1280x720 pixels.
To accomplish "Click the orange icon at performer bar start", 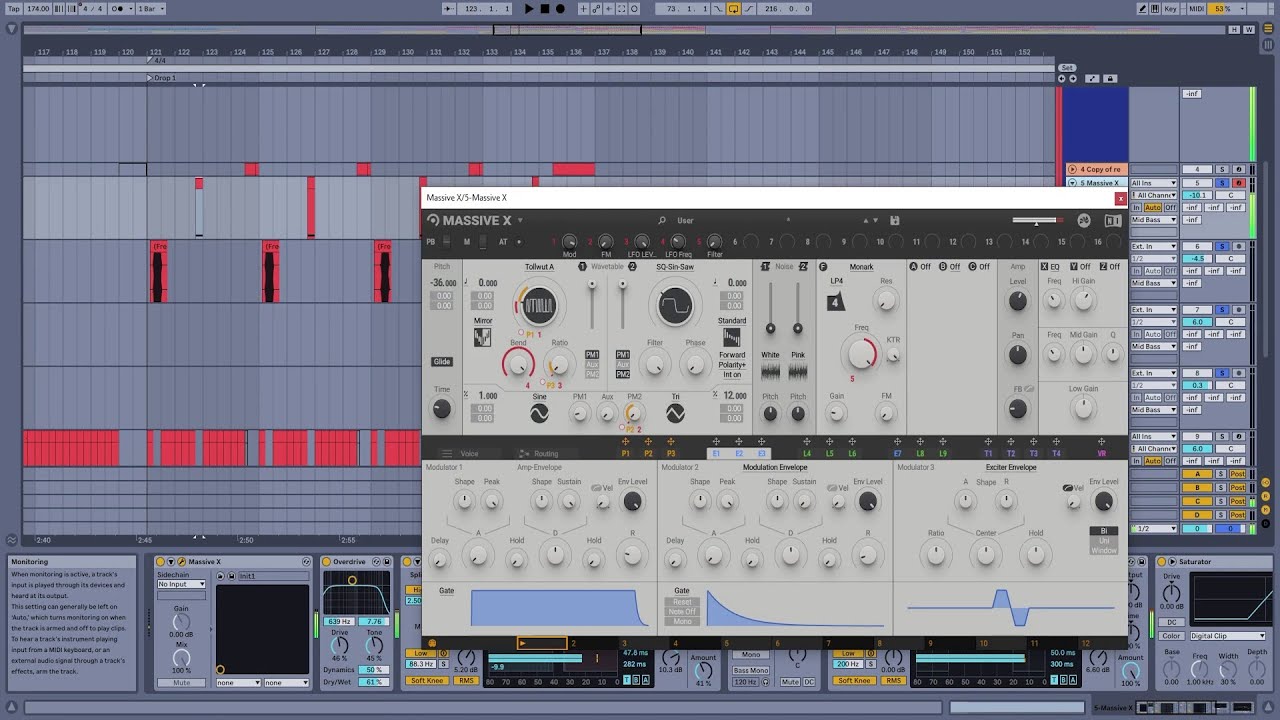I will (x=432, y=643).
